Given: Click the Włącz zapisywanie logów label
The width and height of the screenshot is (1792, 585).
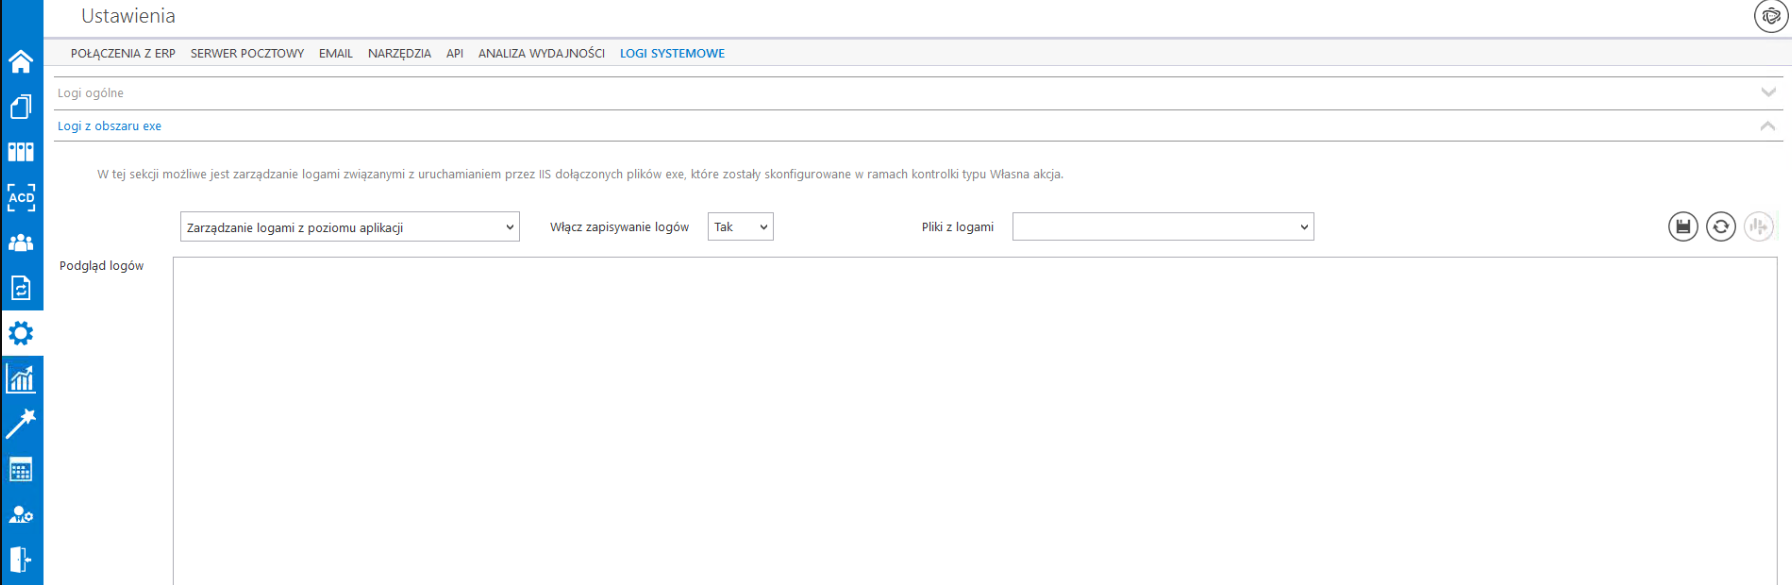Looking at the screenshot, I should coord(619,227).
